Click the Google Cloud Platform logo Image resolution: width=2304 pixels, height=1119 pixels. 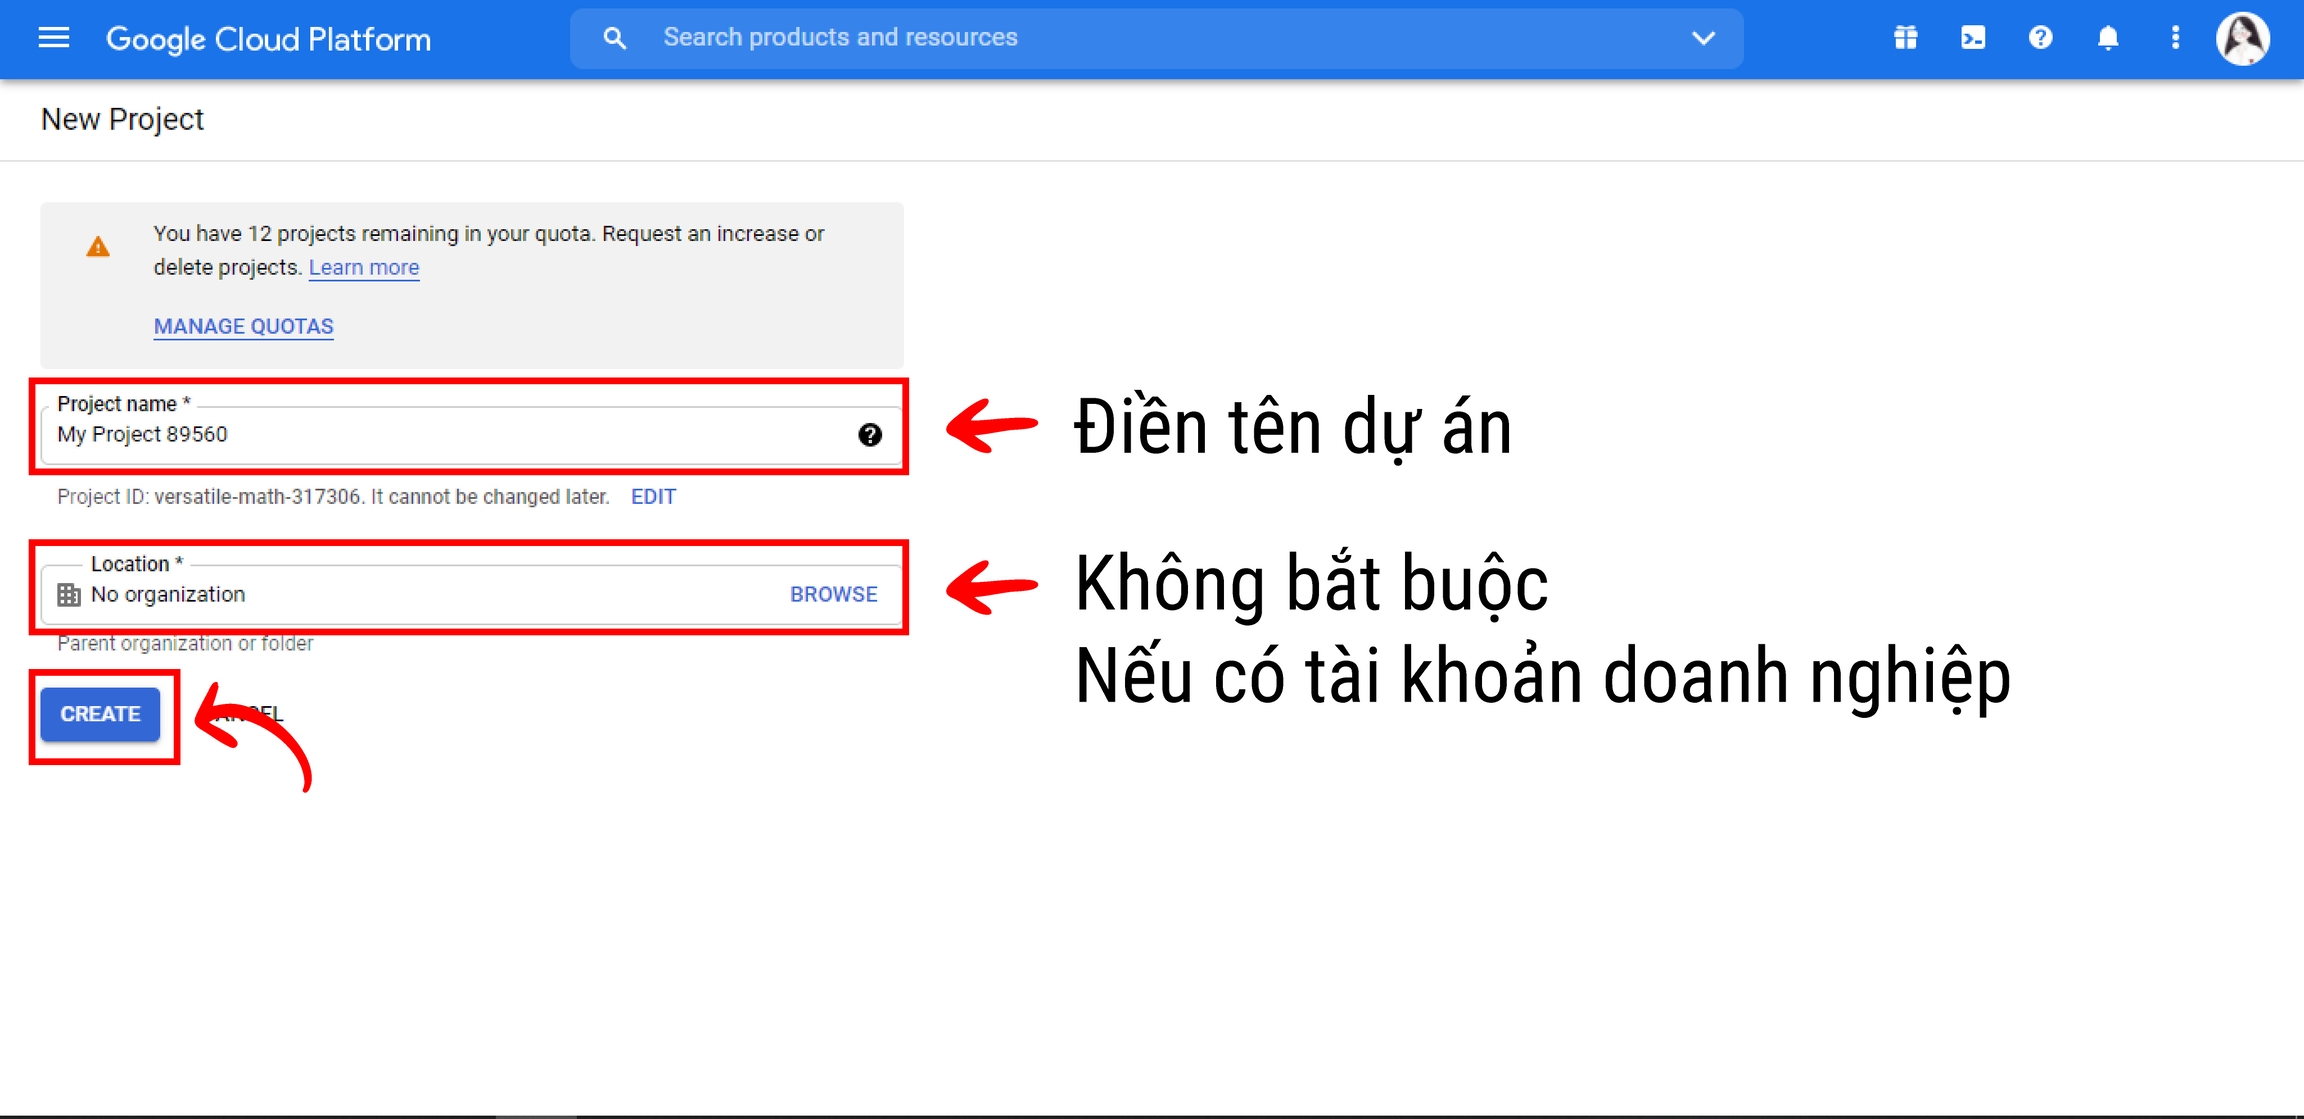click(x=268, y=39)
